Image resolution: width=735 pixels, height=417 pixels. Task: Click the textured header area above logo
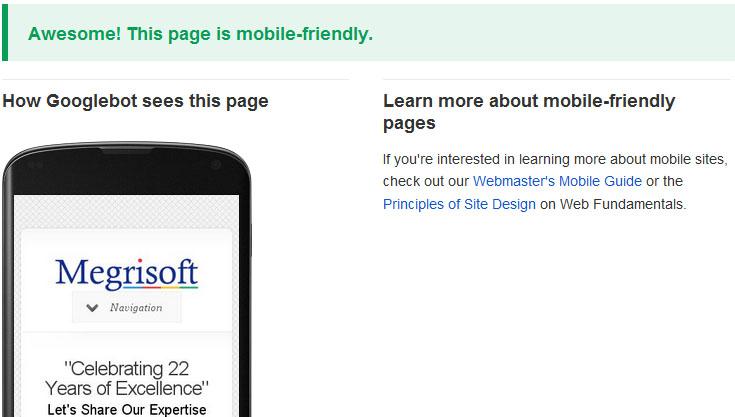tap(127, 212)
